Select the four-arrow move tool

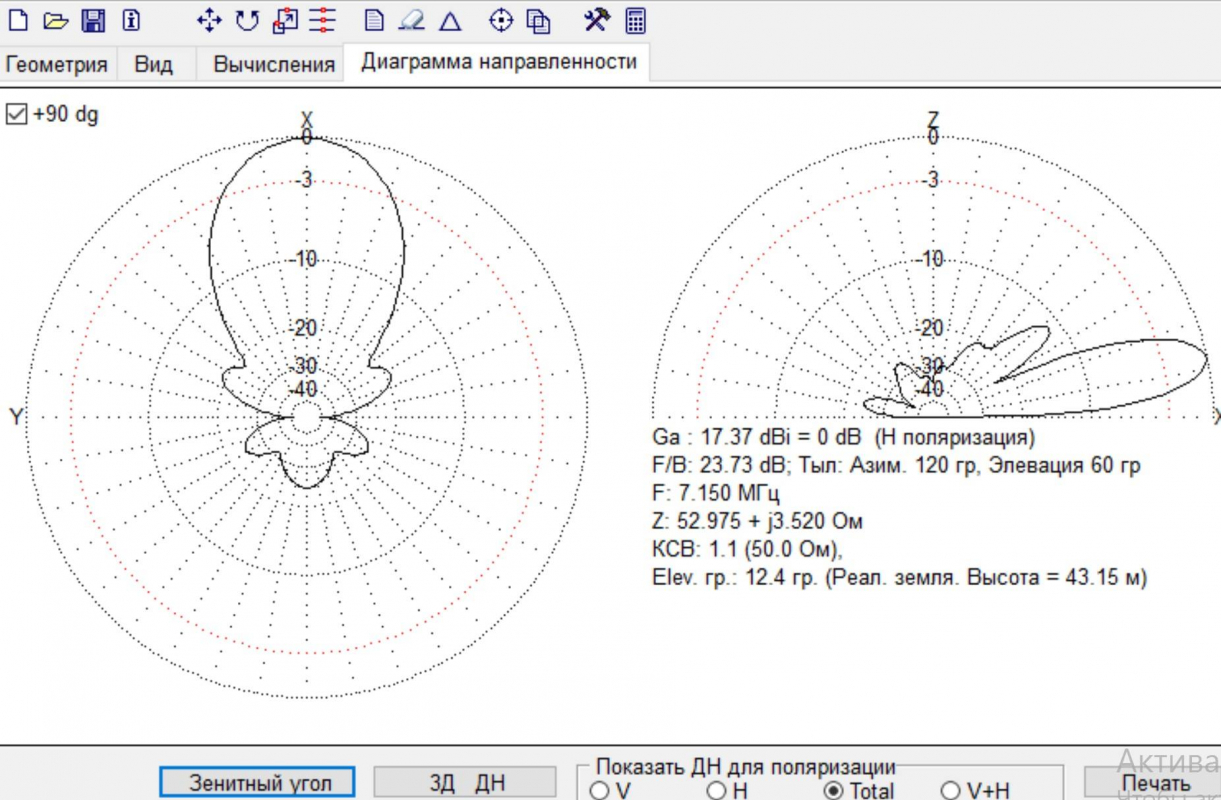tap(209, 20)
